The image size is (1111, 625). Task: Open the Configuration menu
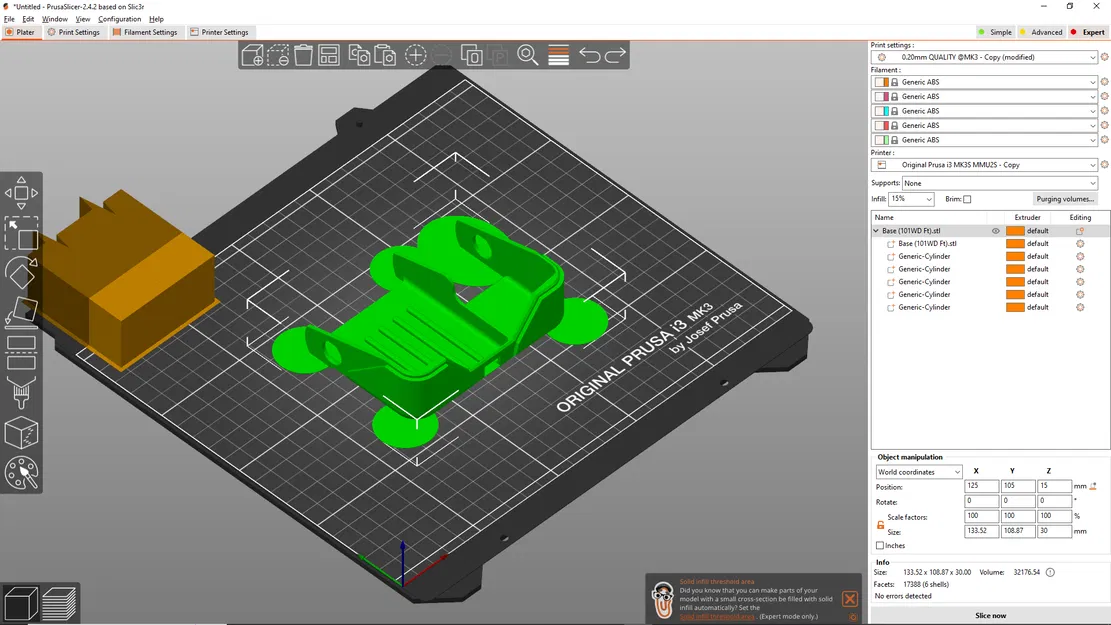pos(119,19)
